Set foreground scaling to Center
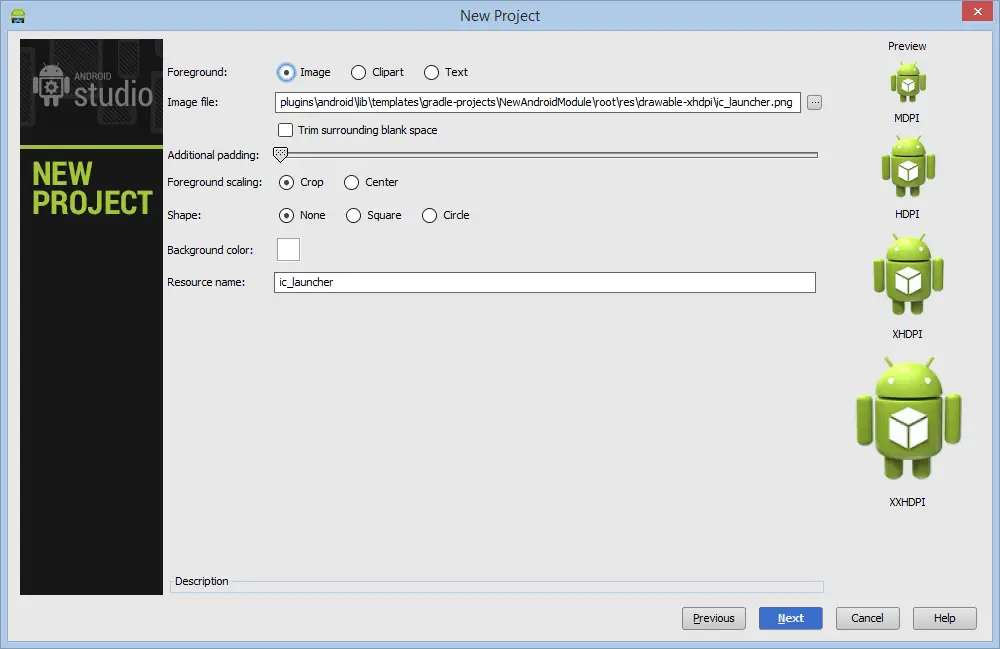Screen dimensions: 1000x649 (x=351, y=182)
